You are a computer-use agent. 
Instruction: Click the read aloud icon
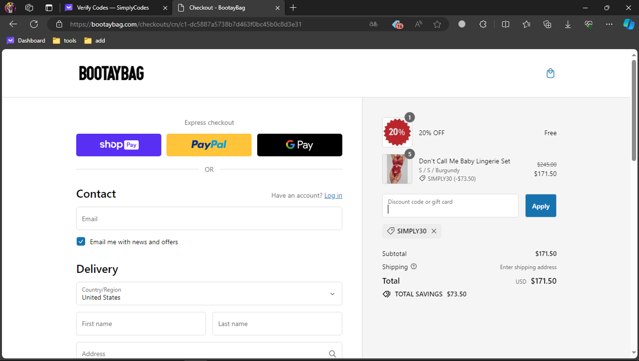418,24
